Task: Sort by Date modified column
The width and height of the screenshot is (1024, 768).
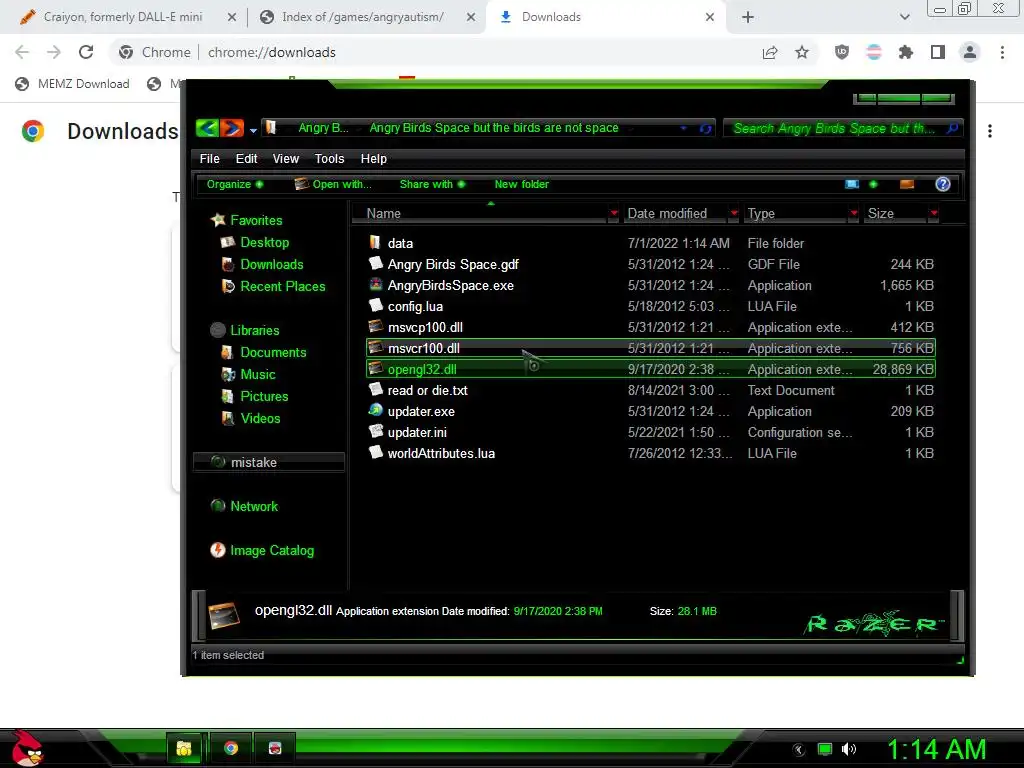Action: point(676,214)
